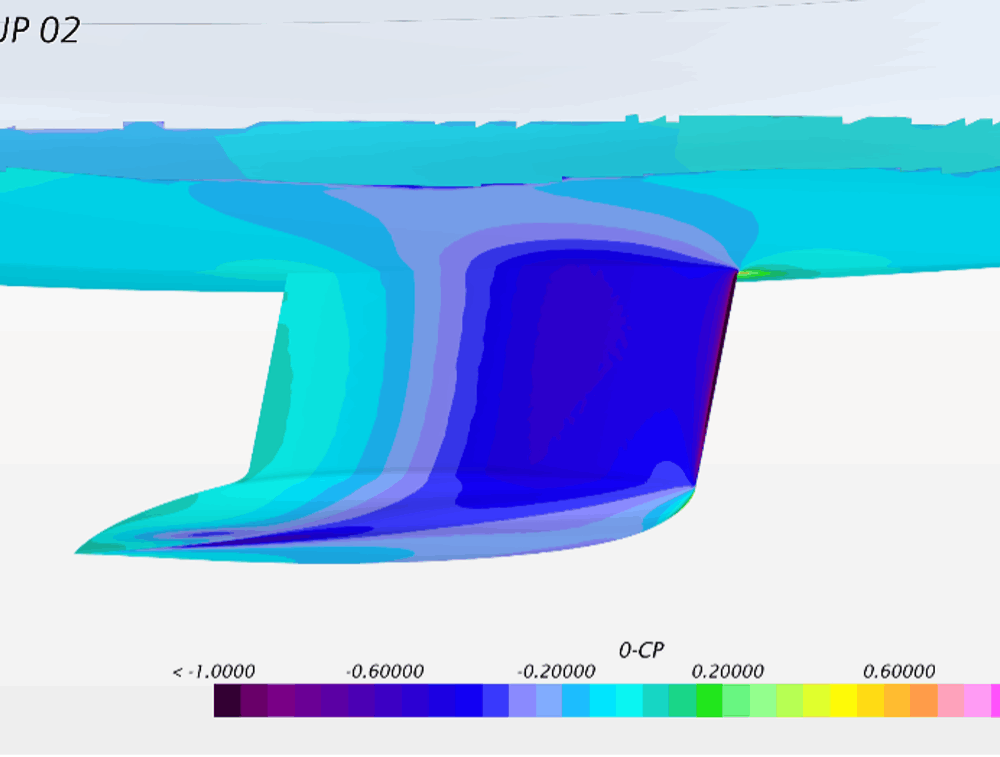
Task: Select the < -1.0000 legend label
Action: (213, 672)
